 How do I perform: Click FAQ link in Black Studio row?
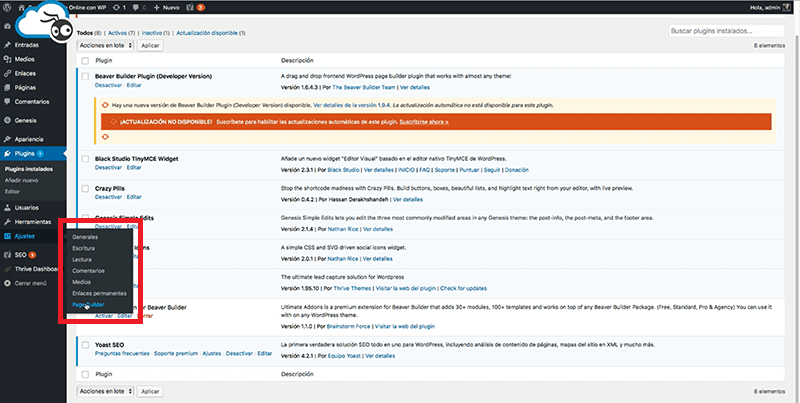coord(424,170)
